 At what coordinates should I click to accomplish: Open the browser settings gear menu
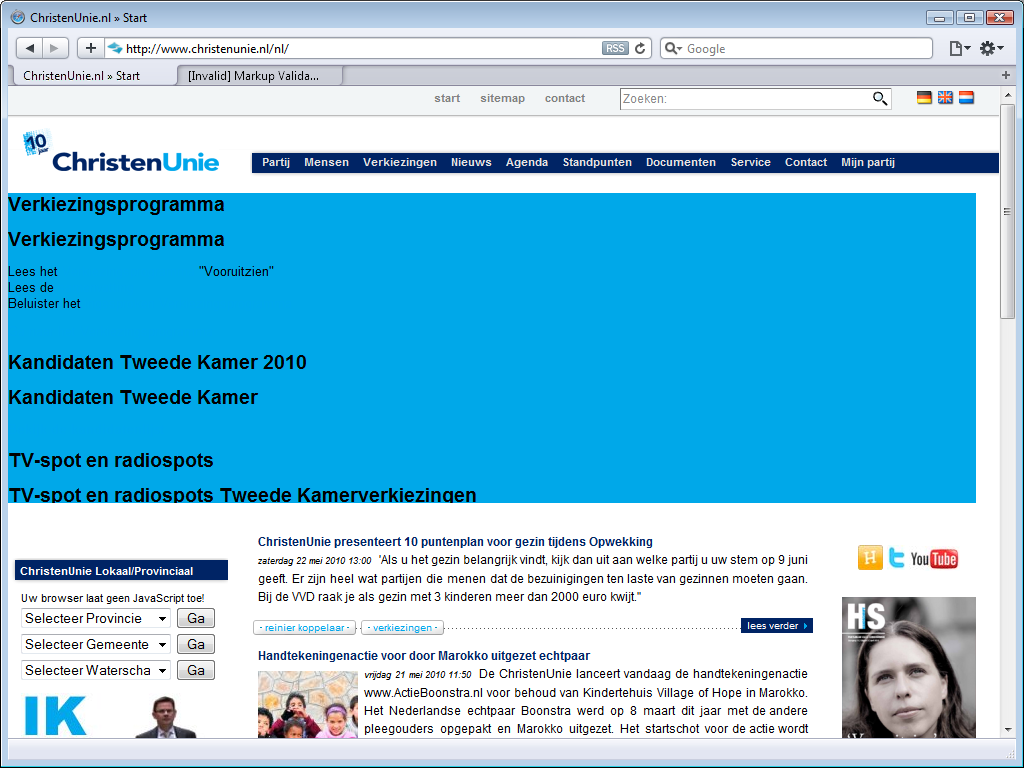tap(991, 48)
